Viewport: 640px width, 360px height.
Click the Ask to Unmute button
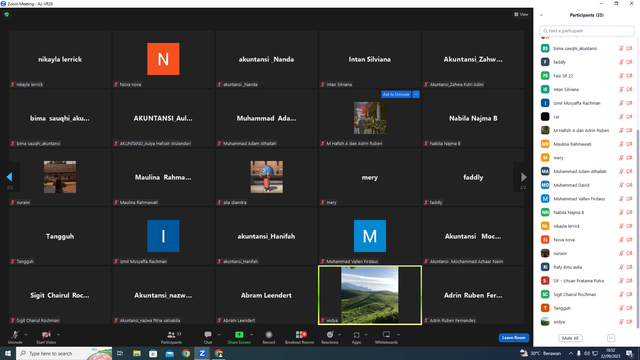coord(396,94)
